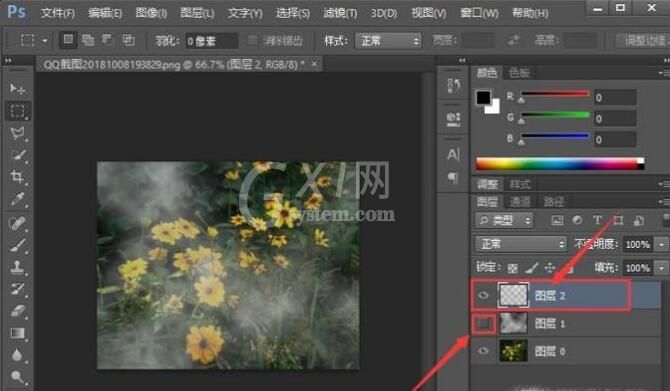Image resolution: width=670 pixels, height=391 pixels.
Task: Open the 窗口(W) menu
Action: click(x=479, y=13)
